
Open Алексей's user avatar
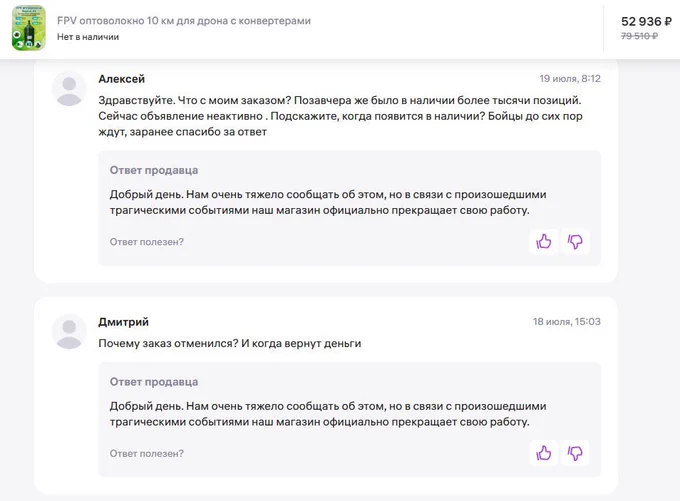pos(69,88)
